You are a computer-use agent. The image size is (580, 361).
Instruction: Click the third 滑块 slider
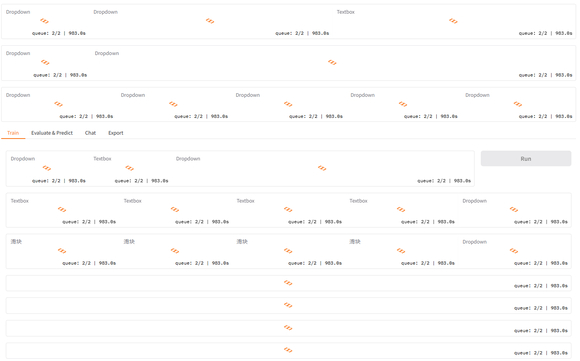[289, 251]
